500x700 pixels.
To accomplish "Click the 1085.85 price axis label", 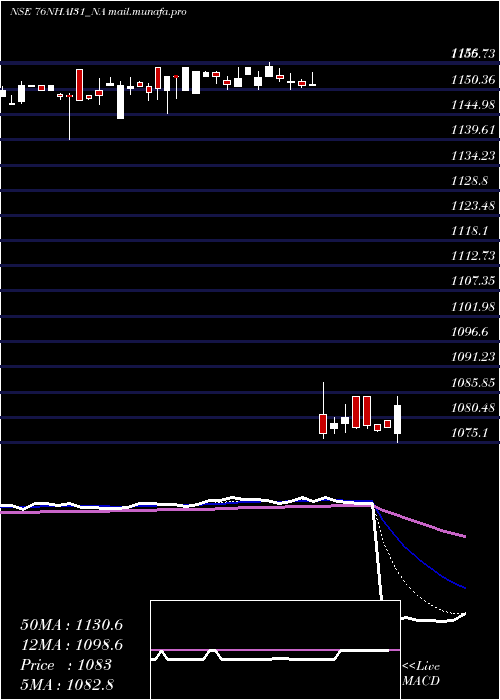I will click(x=473, y=383).
